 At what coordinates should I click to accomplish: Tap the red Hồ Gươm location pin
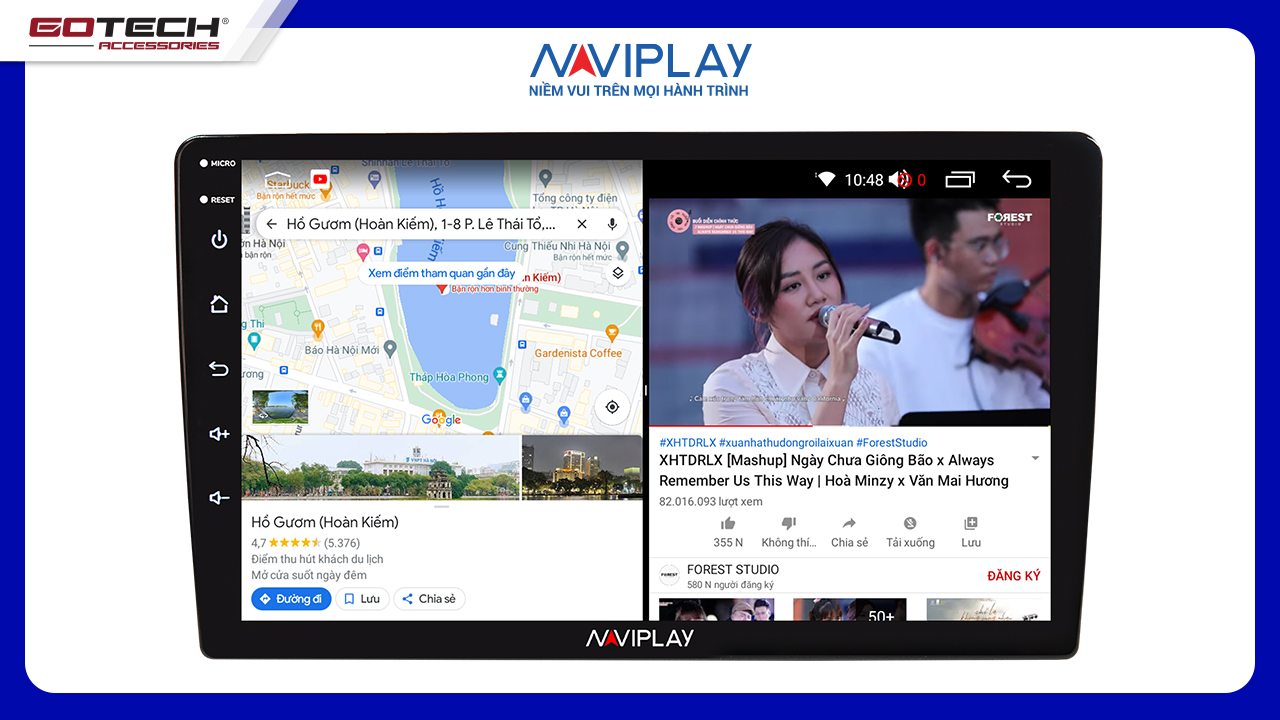coord(442,288)
